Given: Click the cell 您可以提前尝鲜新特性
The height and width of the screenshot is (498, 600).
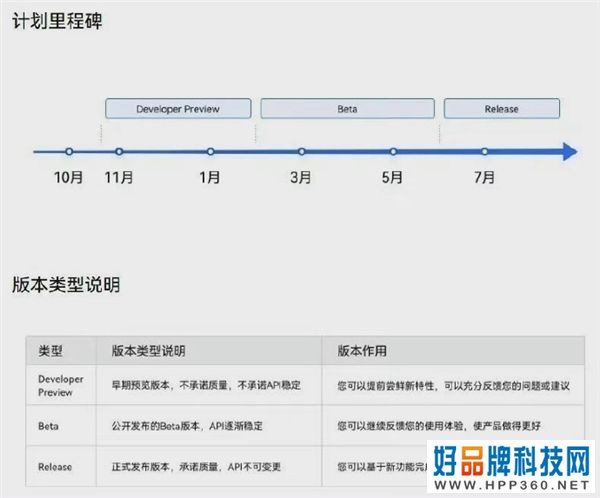Looking at the screenshot, I should (x=453, y=385).
